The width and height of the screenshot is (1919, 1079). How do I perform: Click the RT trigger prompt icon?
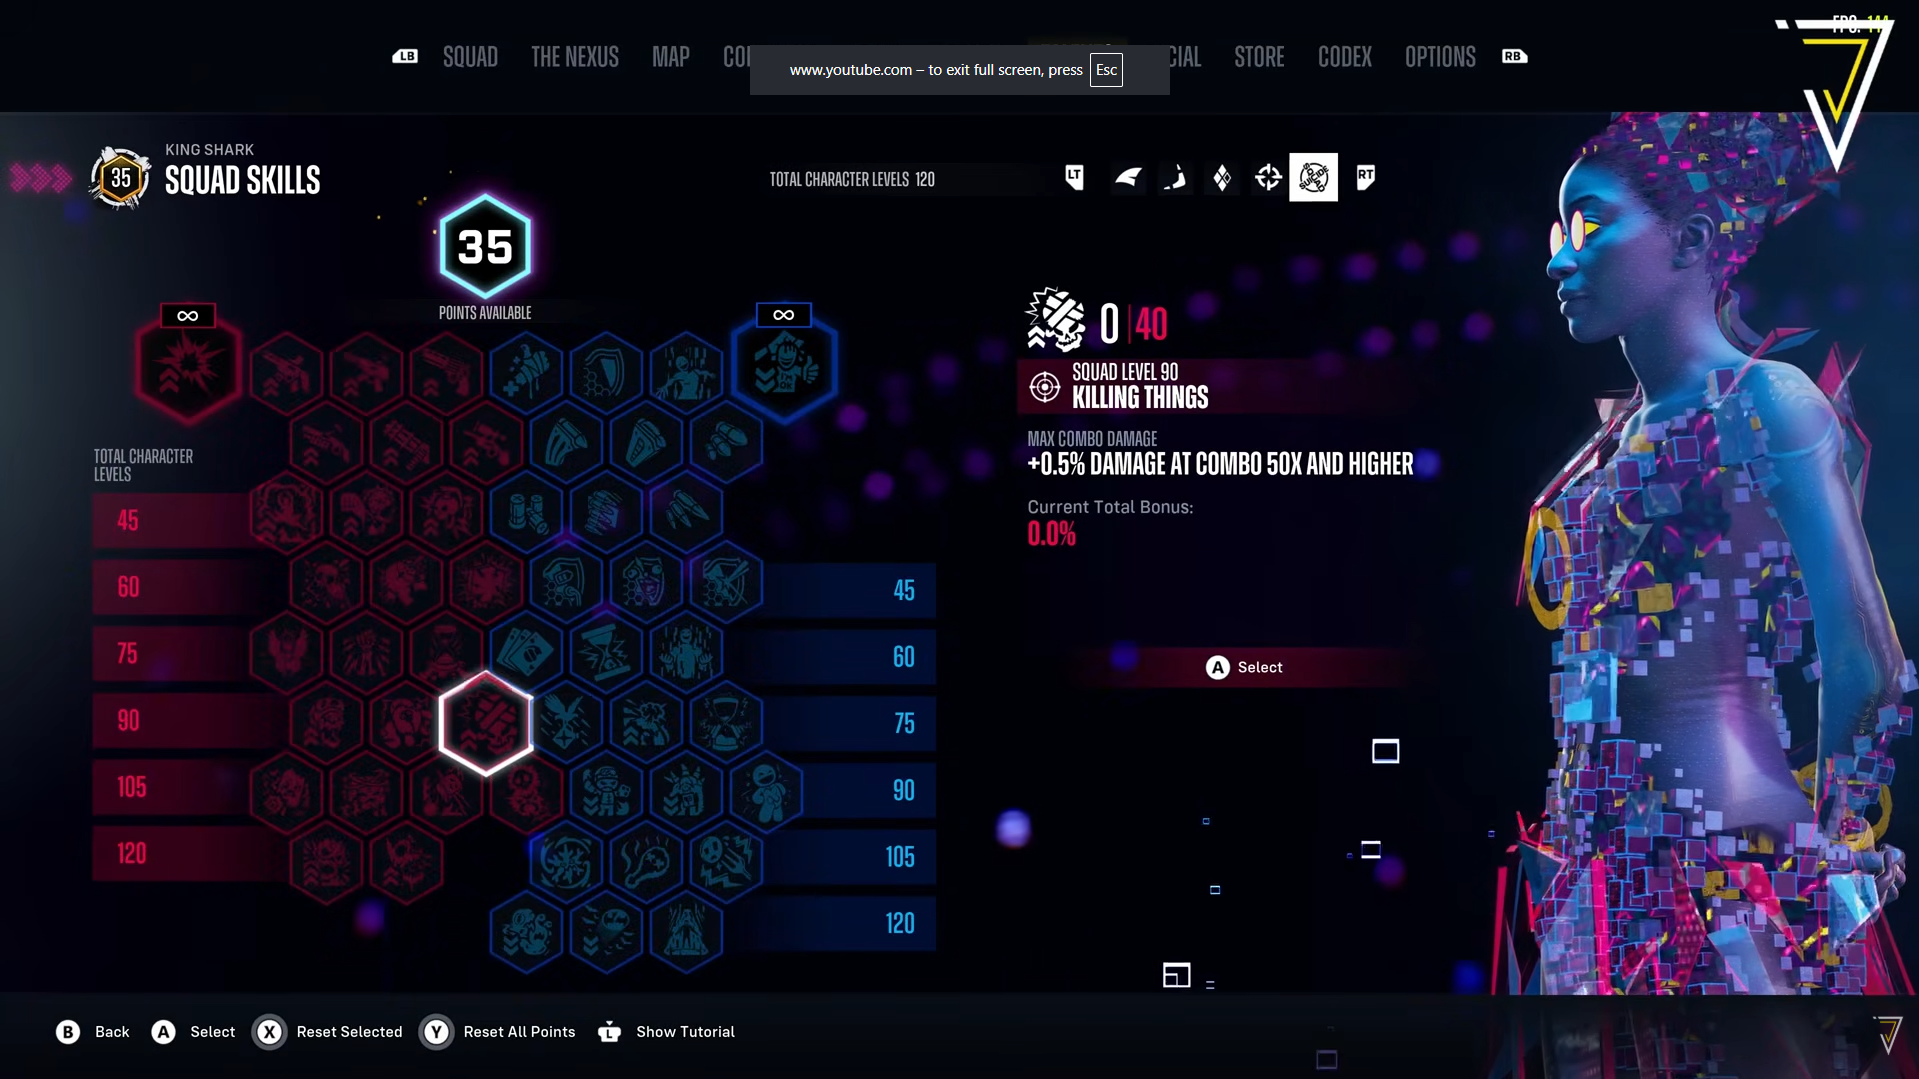(x=1365, y=178)
